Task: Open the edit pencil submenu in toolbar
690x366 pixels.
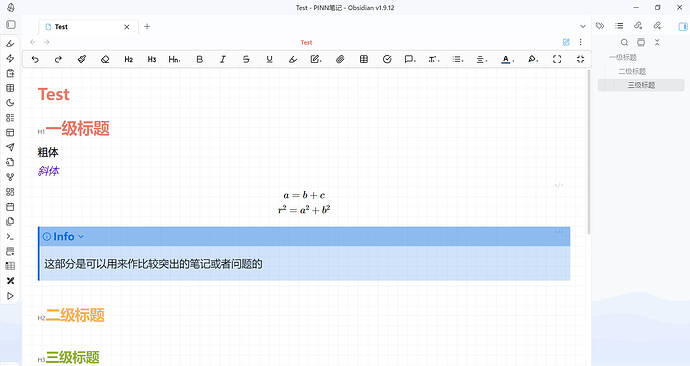Action: click(x=316, y=59)
